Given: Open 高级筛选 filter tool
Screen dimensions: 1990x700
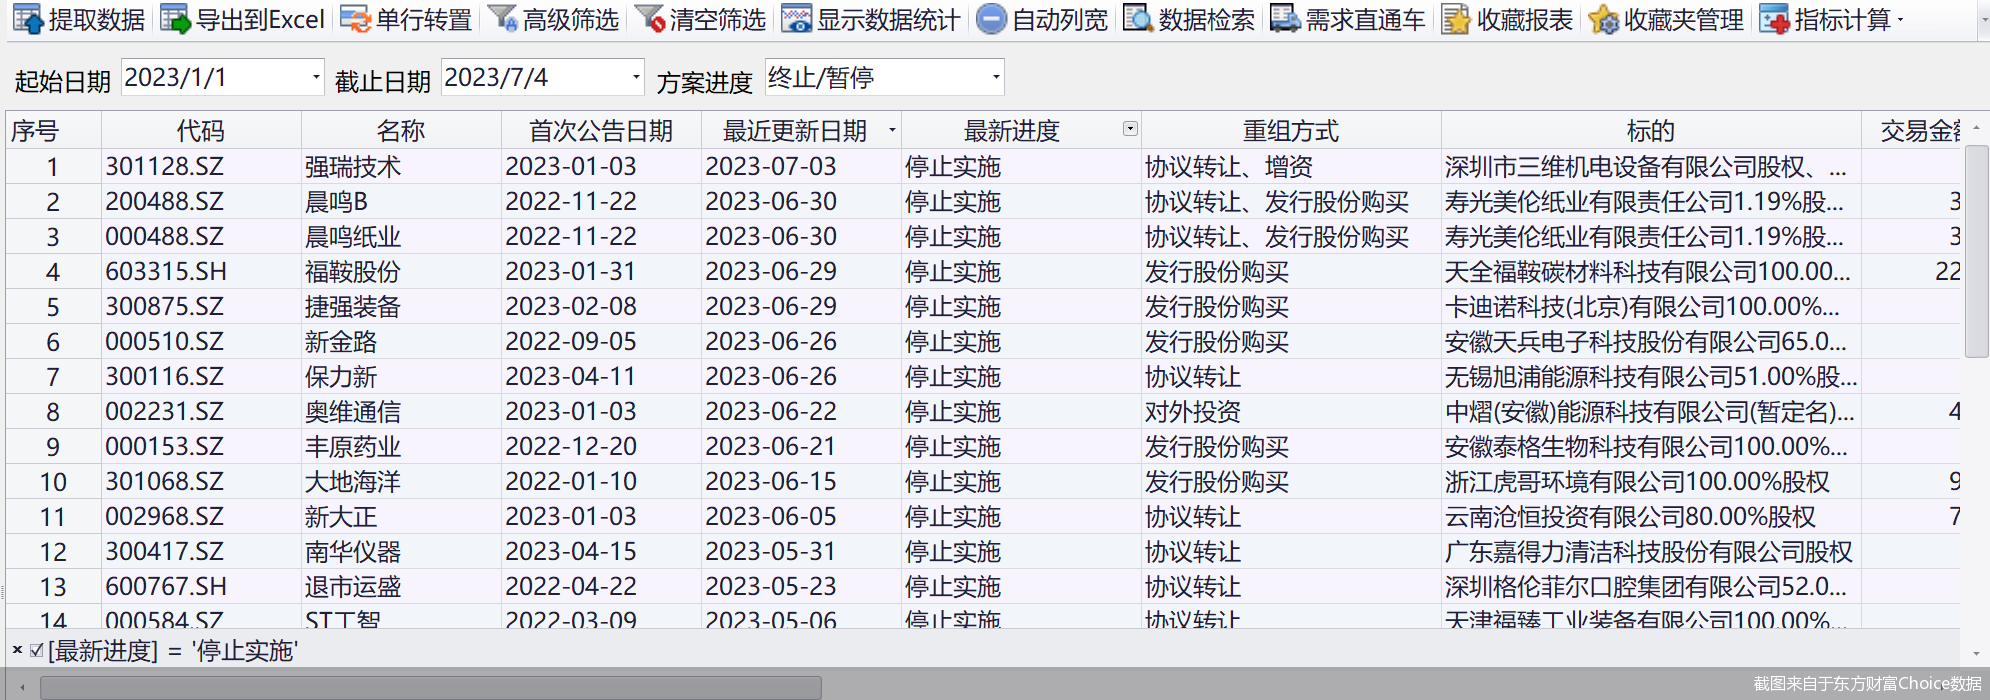Looking at the screenshot, I should 502,19.
